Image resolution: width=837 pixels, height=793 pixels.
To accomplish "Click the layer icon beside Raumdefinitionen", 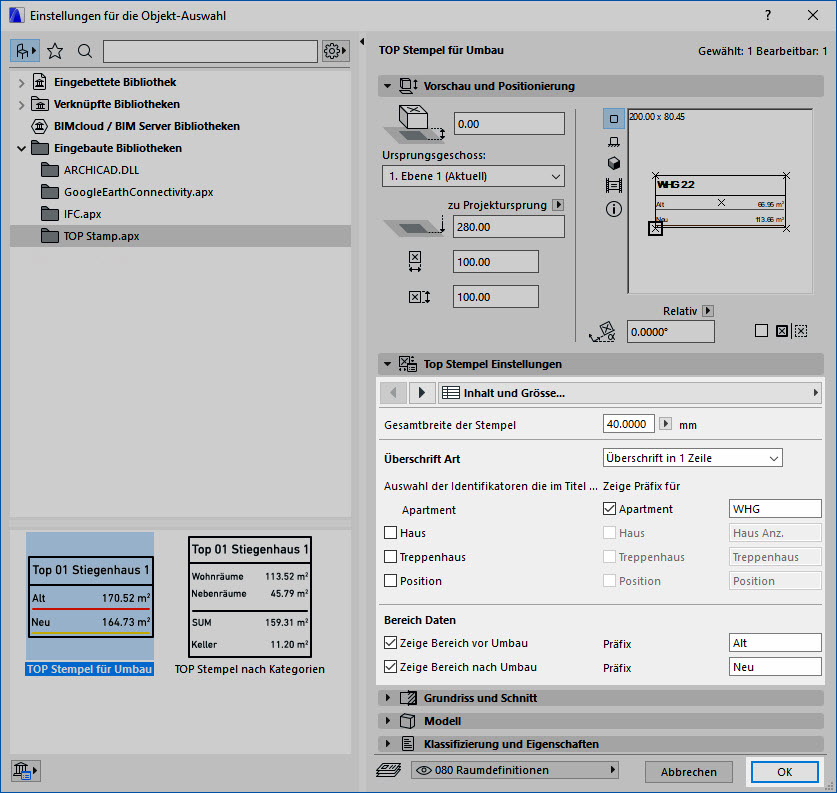I will tap(389, 770).
